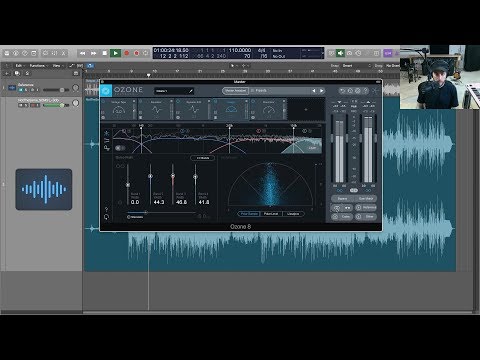Open the left-click tool menu pointer
Viewport: 480px width, 360px height.
tap(233, 66)
